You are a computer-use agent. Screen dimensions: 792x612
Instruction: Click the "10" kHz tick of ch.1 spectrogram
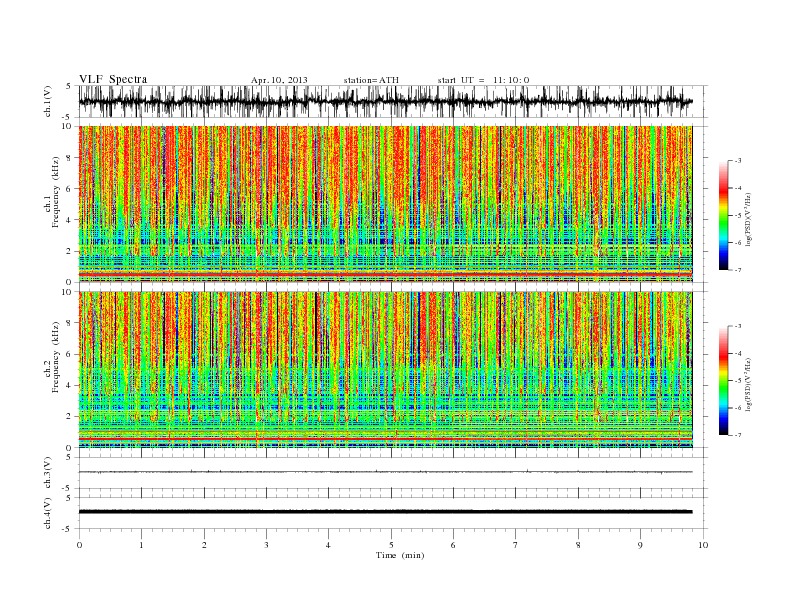click(67, 126)
